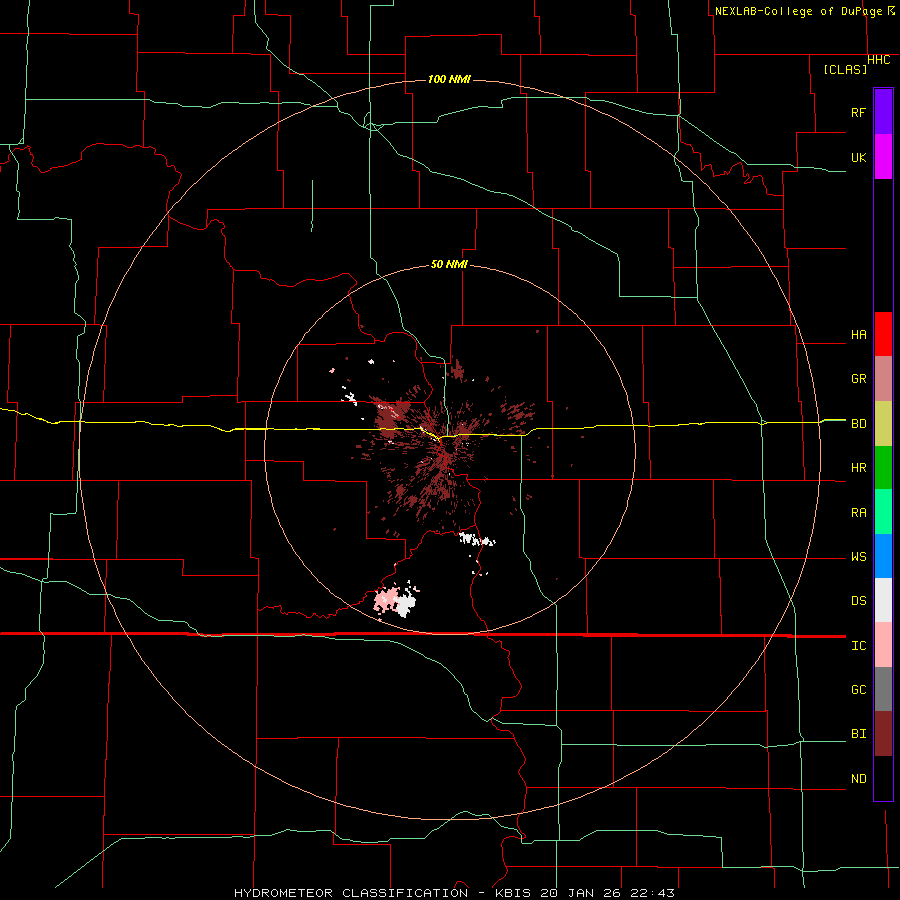Image resolution: width=900 pixels, height=900 pixels.
Task: Click the HA red legend swatch
Action: [883, 334]
